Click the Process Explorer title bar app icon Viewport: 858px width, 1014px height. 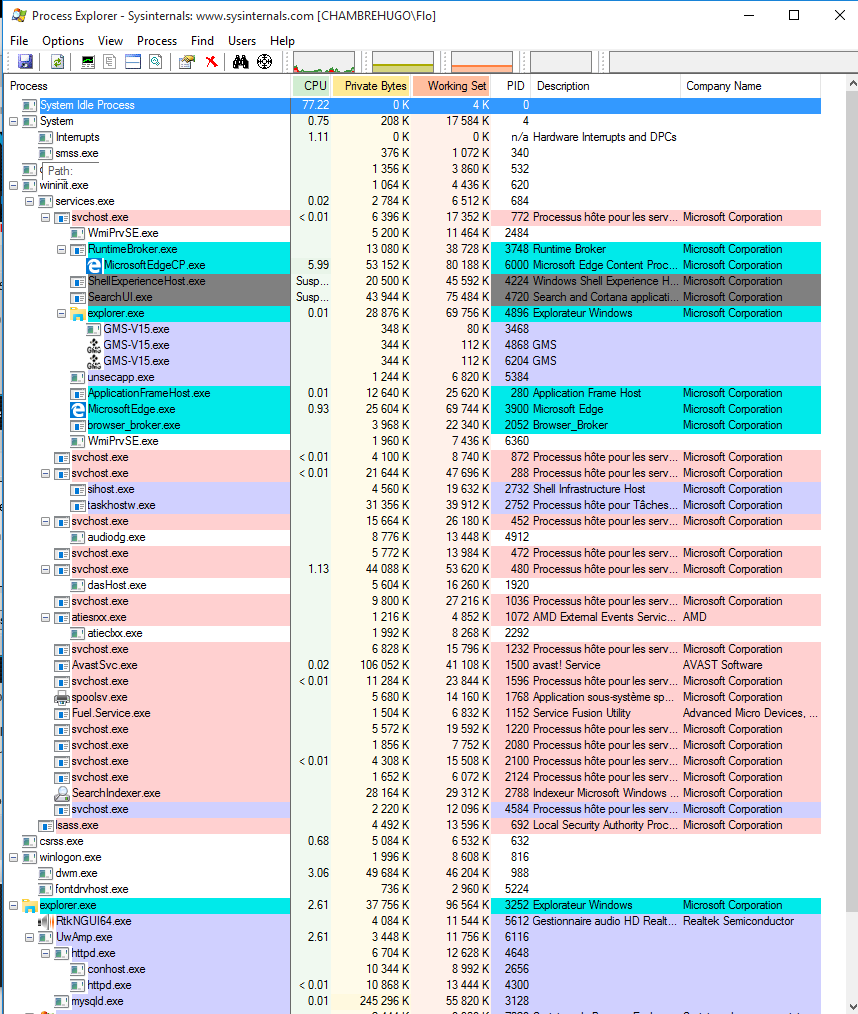click(x=19, y=15)
